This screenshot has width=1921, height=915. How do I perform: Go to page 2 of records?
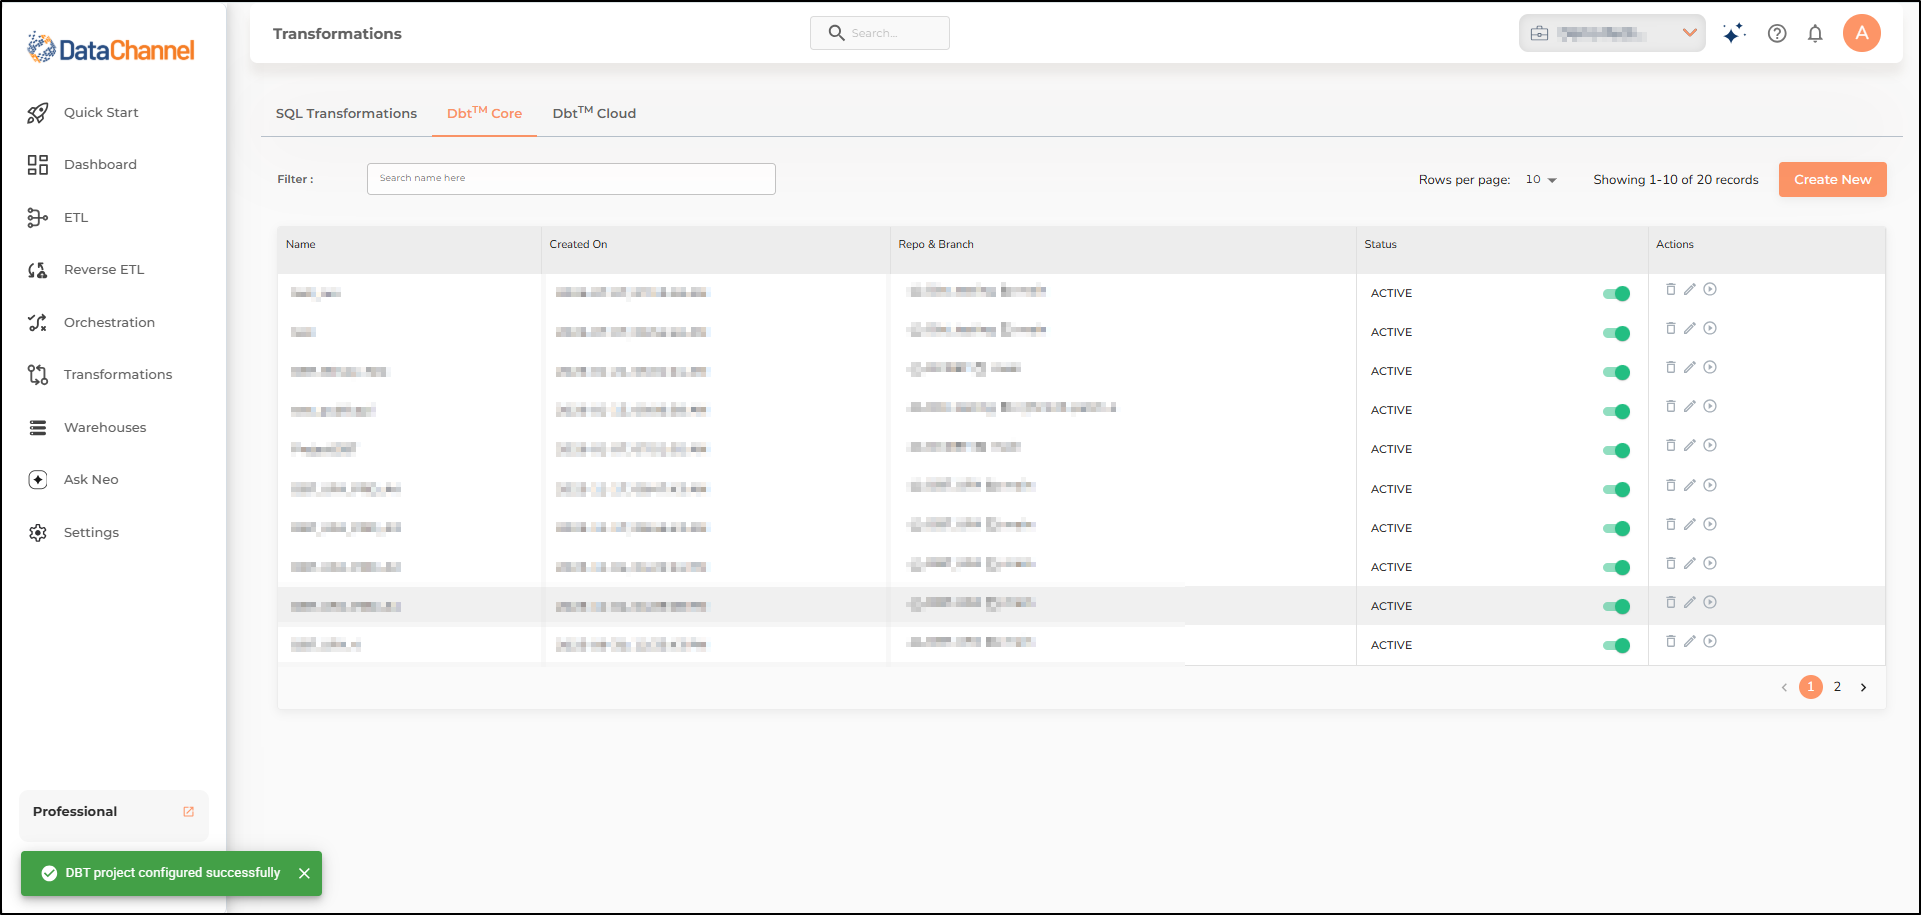click(1837, 687)
